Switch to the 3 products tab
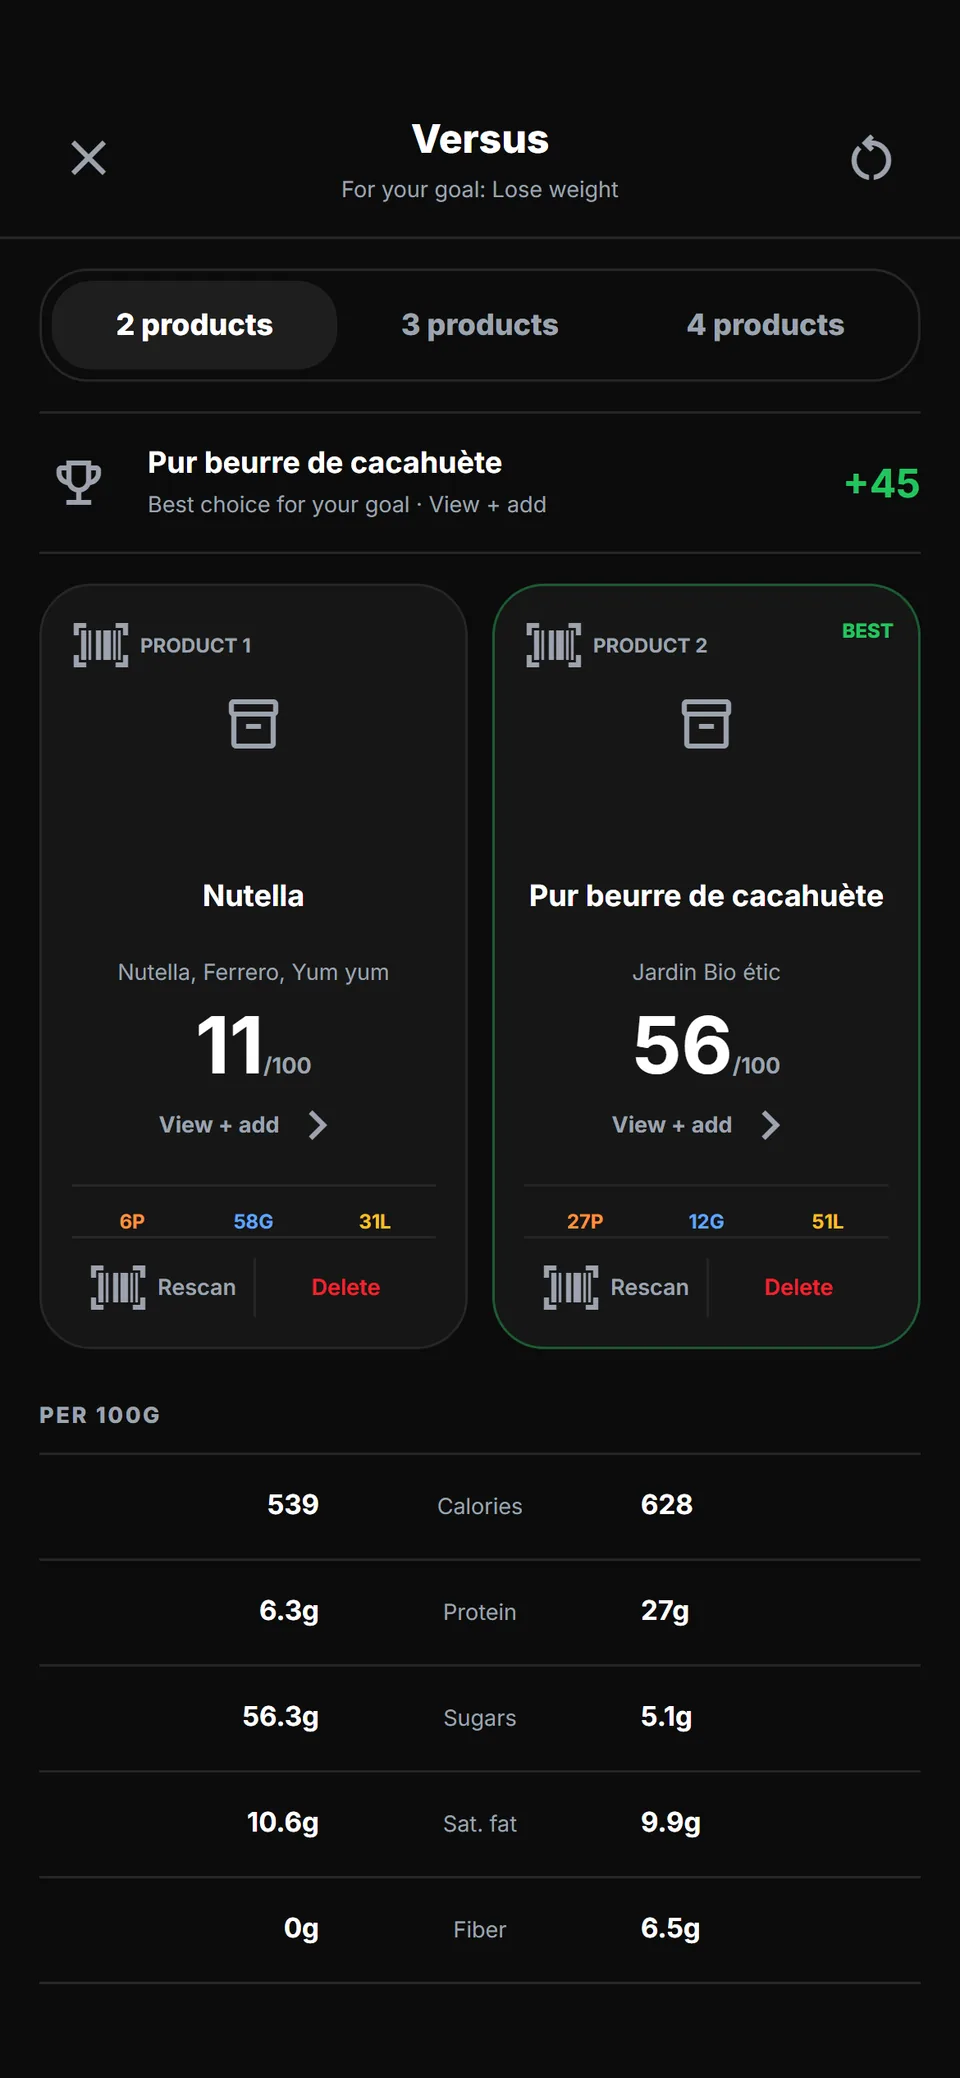Image resolution: width=960 pixels, height=2078 pixels. (480, 325)
